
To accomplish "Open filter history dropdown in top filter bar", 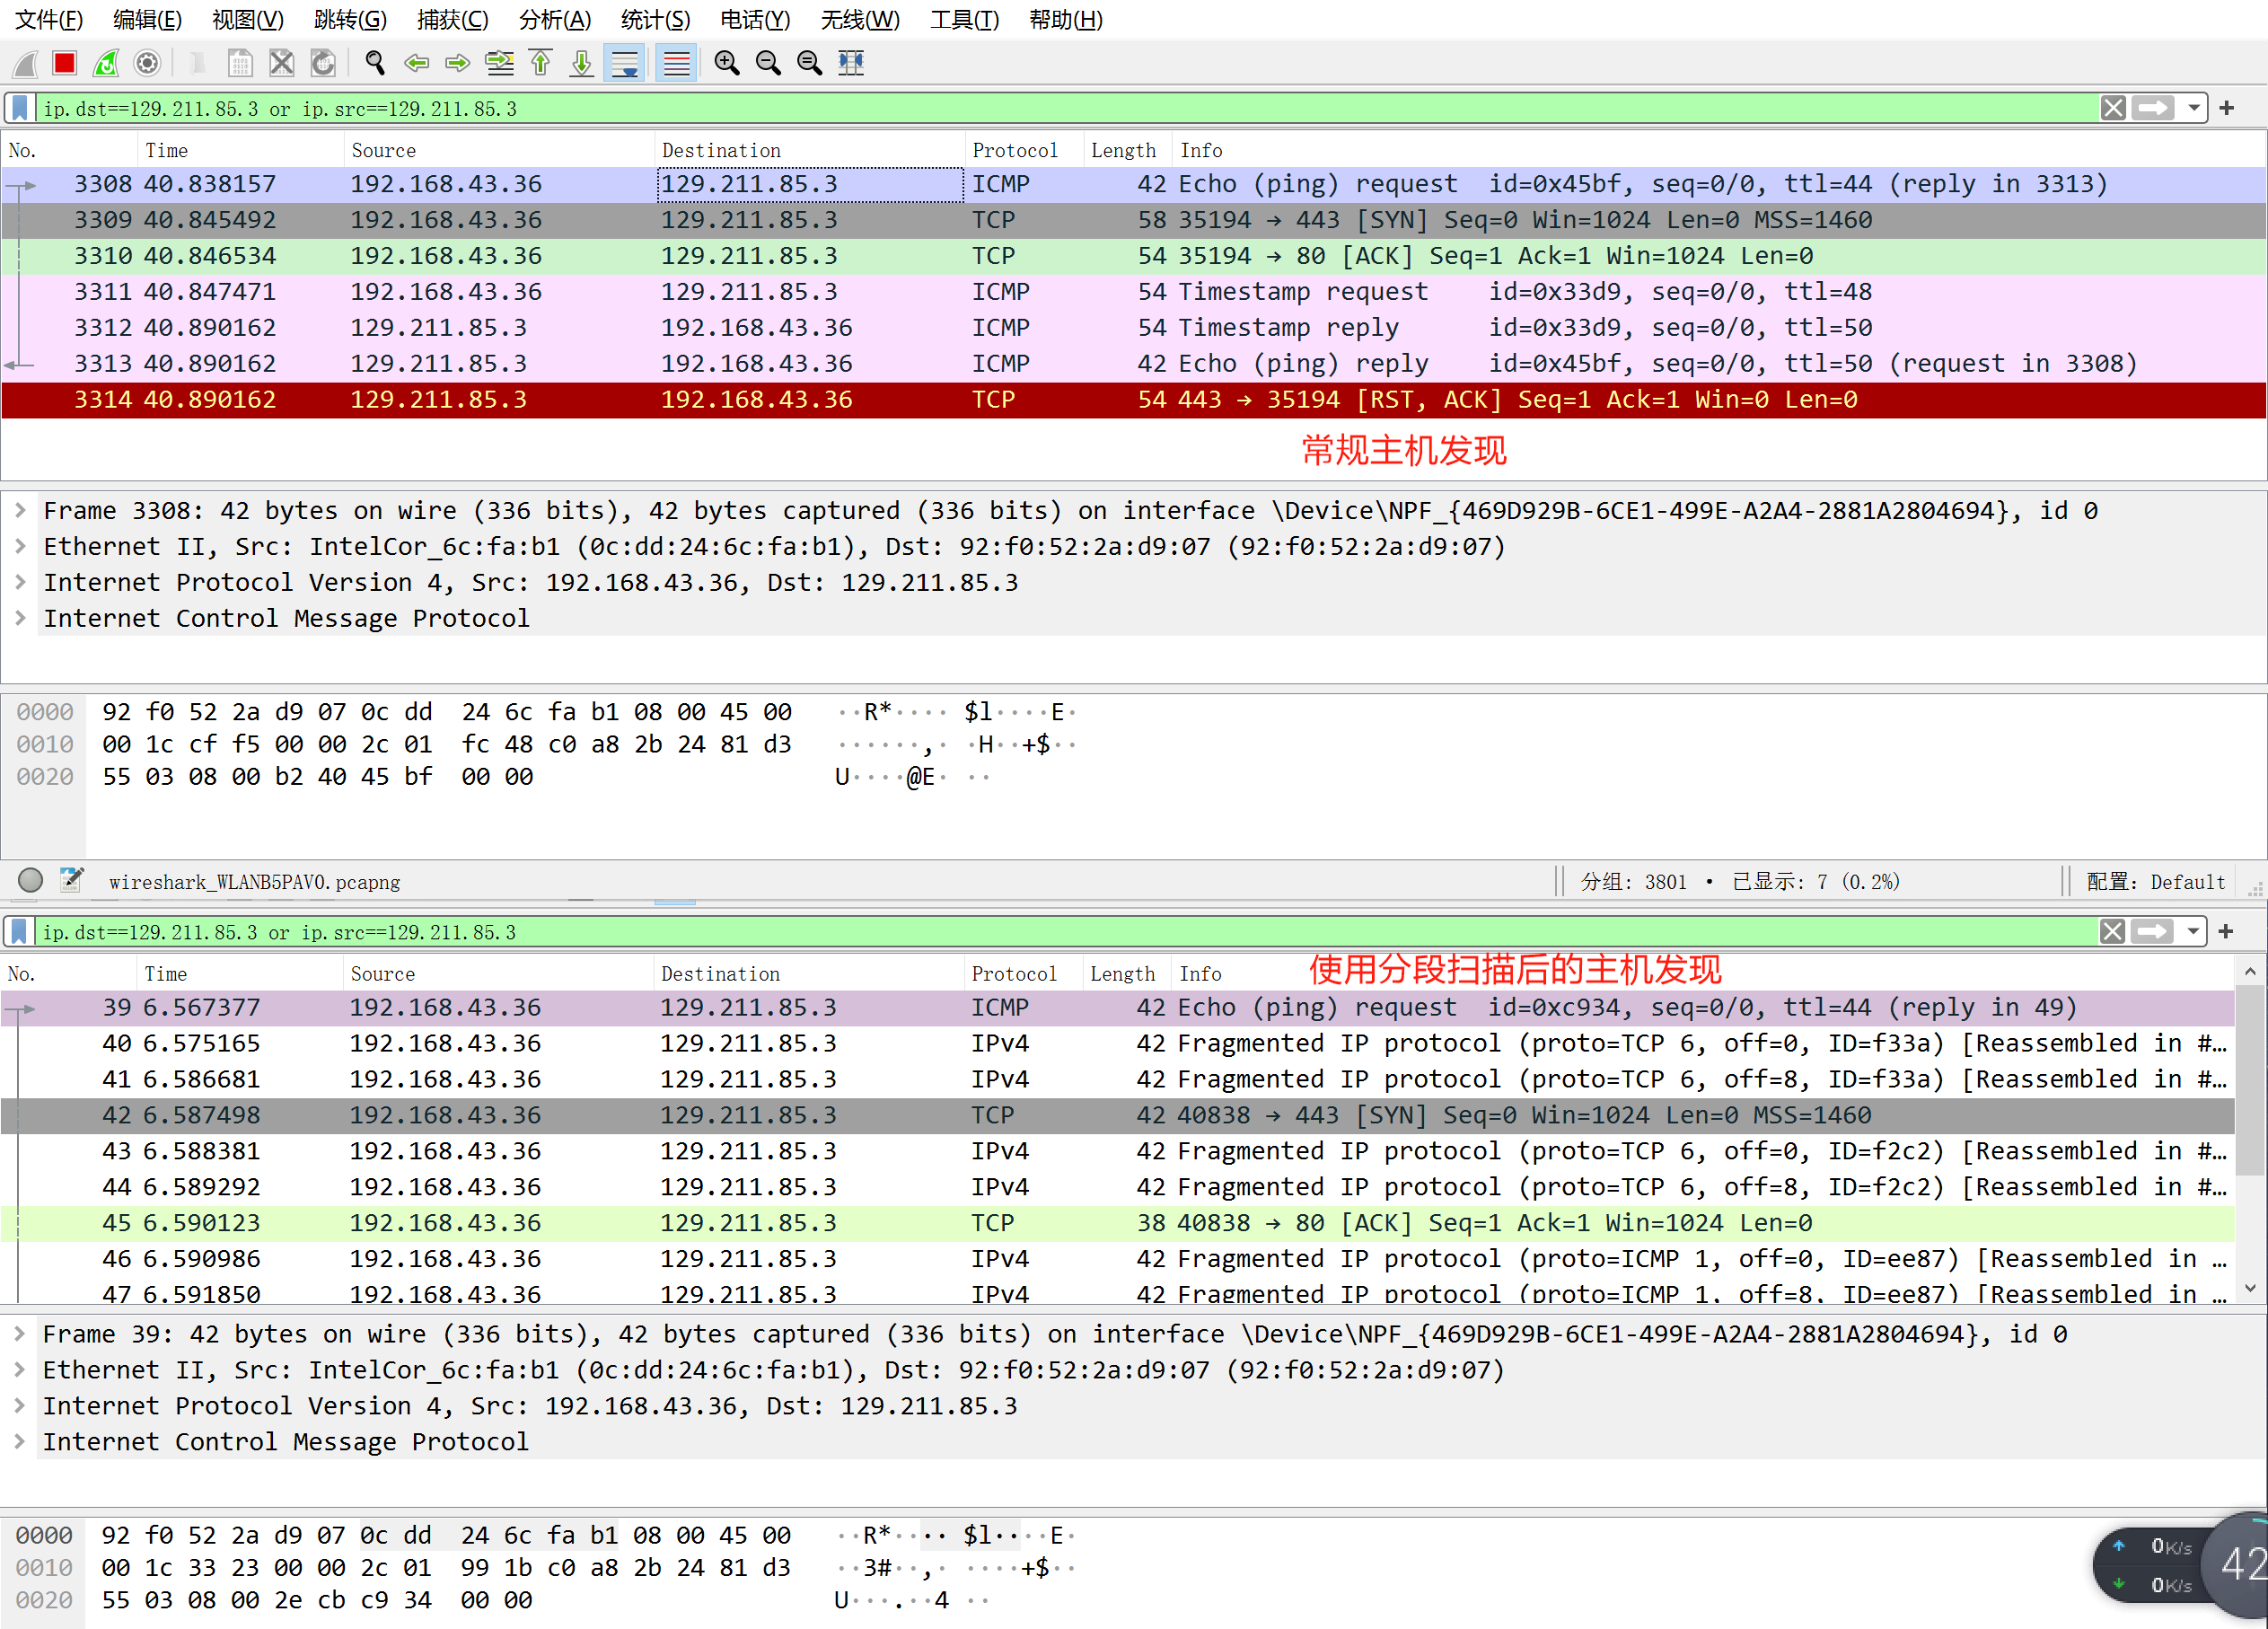I will [x=2194, y=108].
